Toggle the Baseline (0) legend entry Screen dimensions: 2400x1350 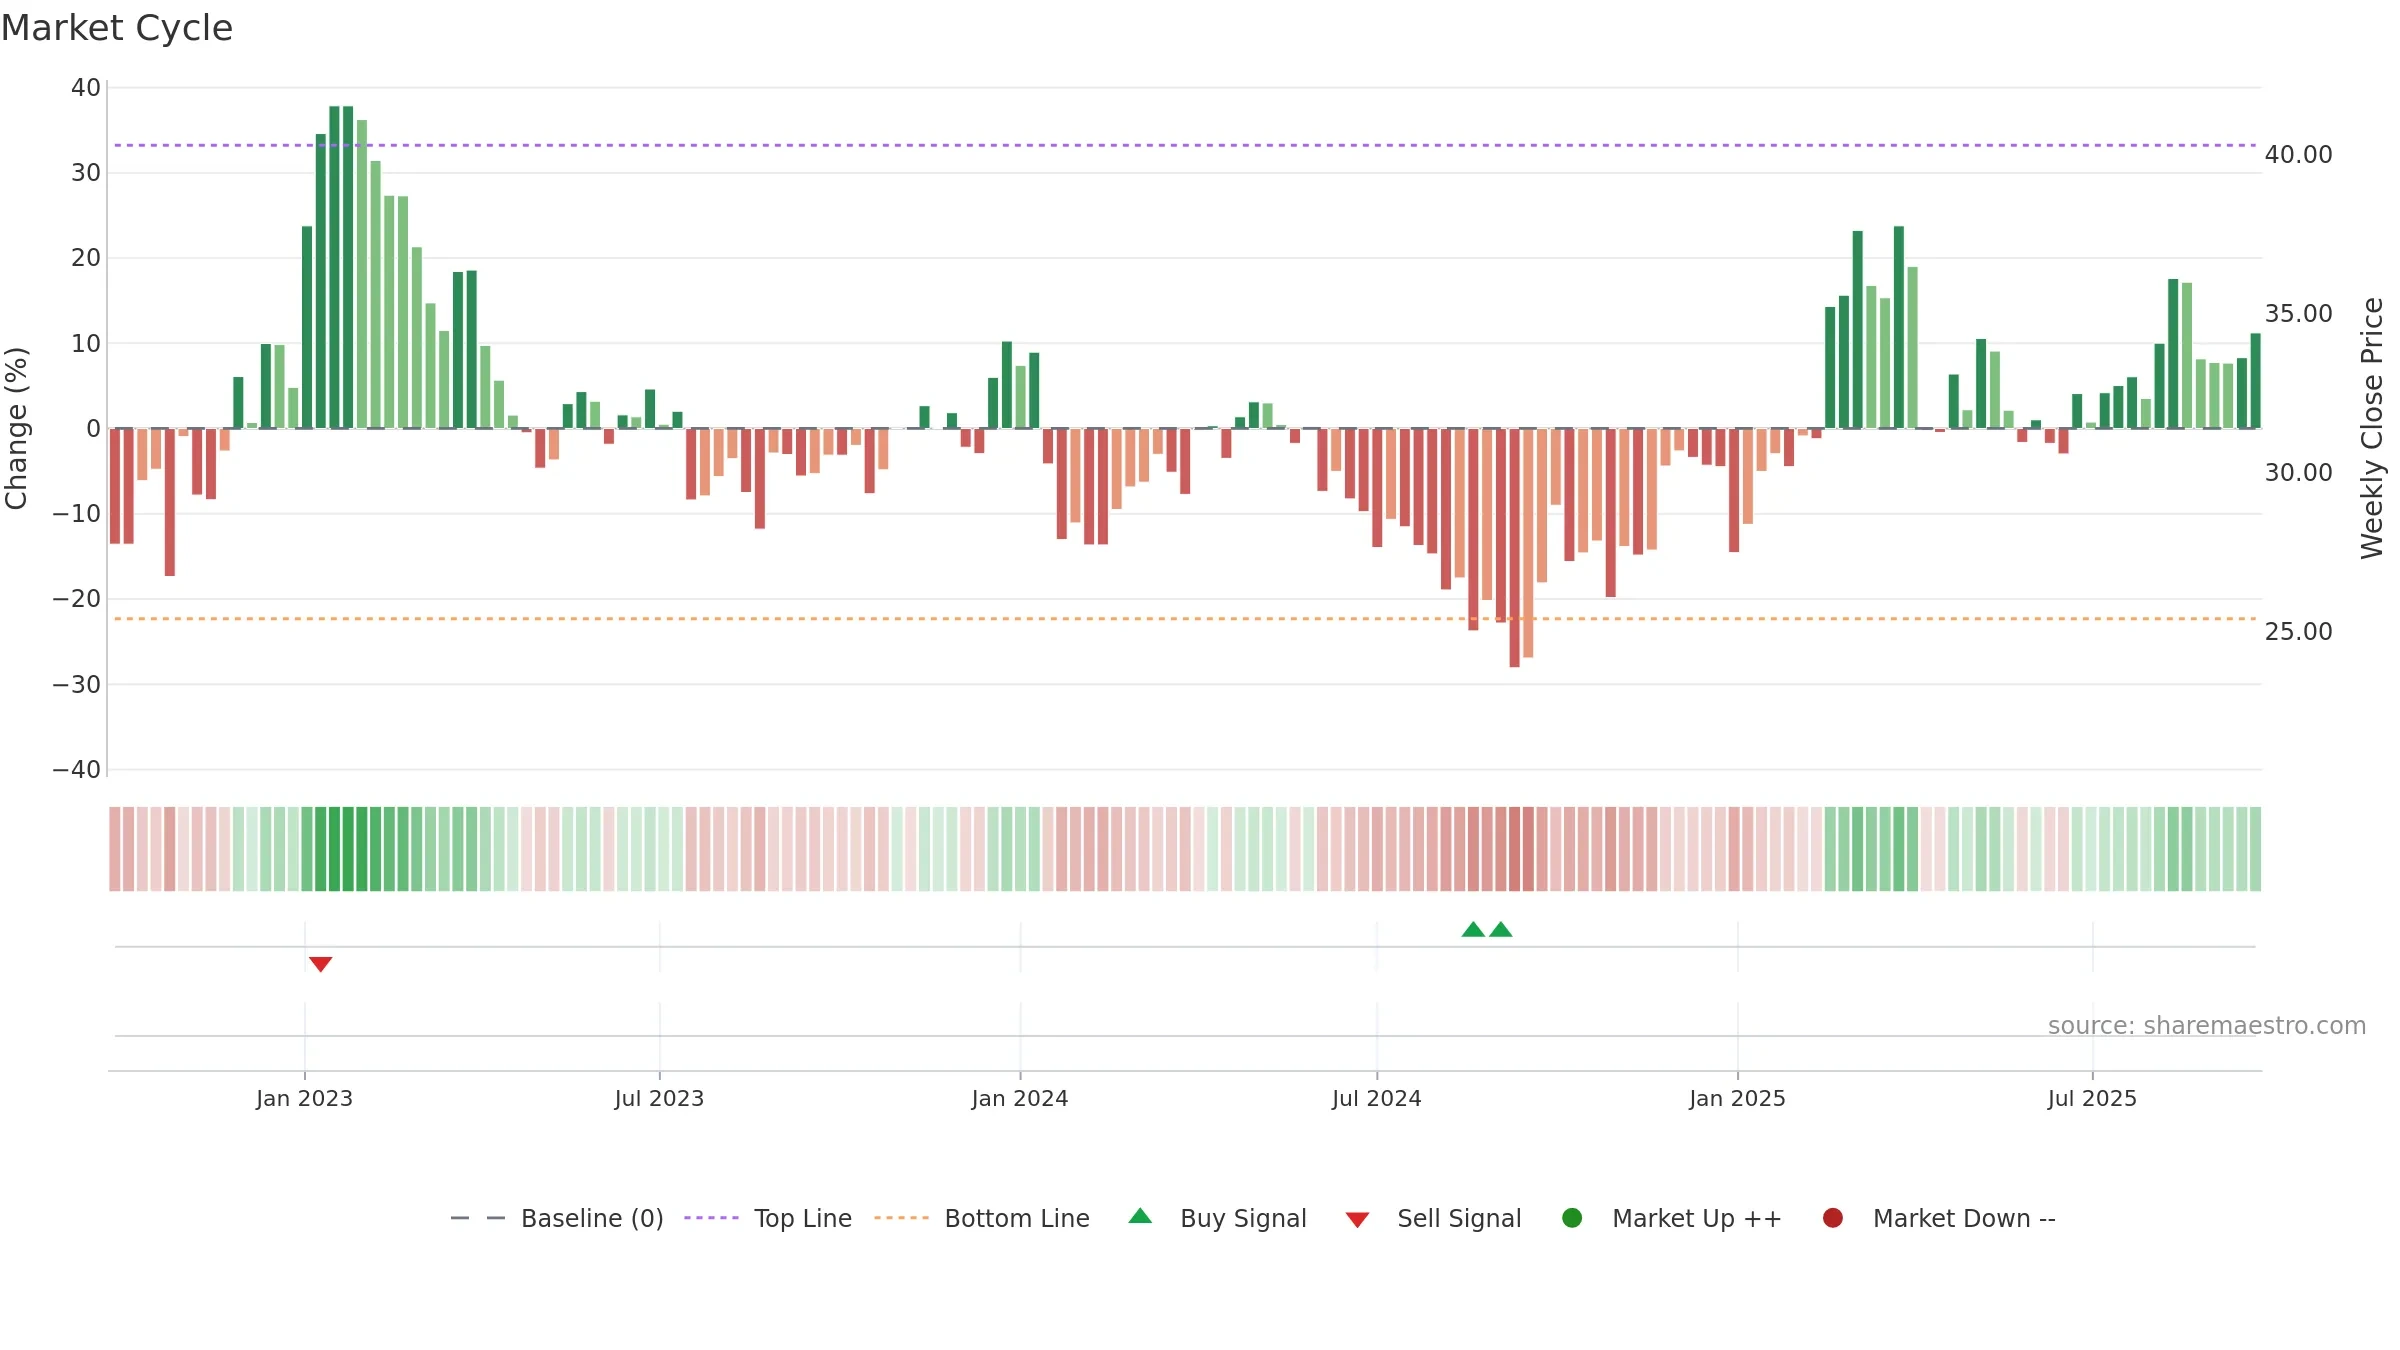tap(557, 1218)
